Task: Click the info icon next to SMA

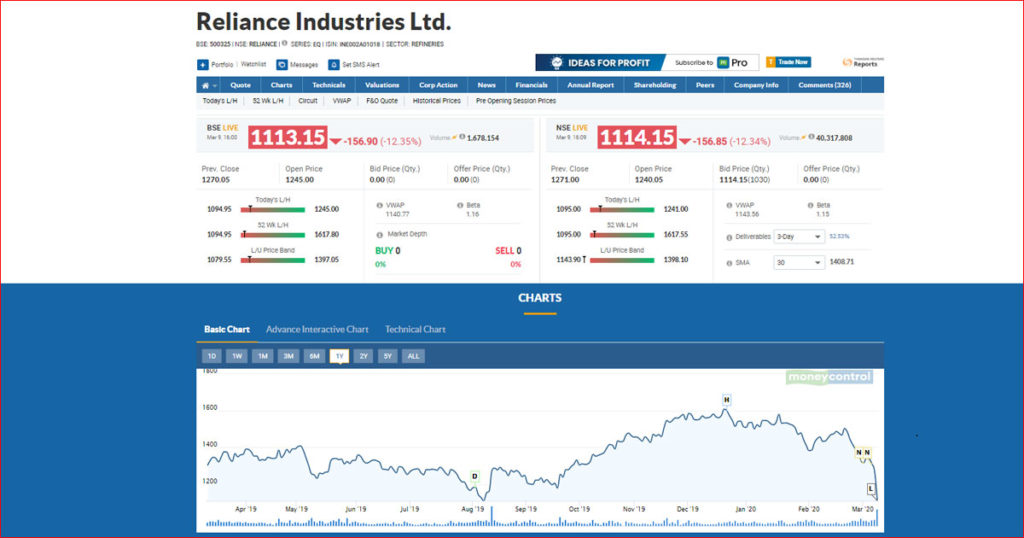Action: pyautogui.click(x=727, y=262)
